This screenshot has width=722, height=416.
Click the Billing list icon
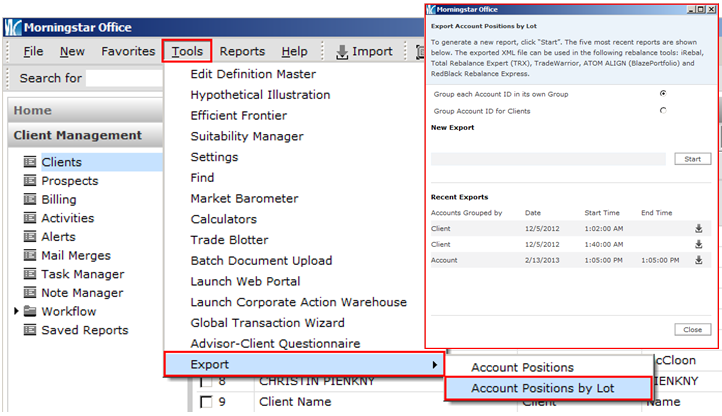click(x=29, y=199)
